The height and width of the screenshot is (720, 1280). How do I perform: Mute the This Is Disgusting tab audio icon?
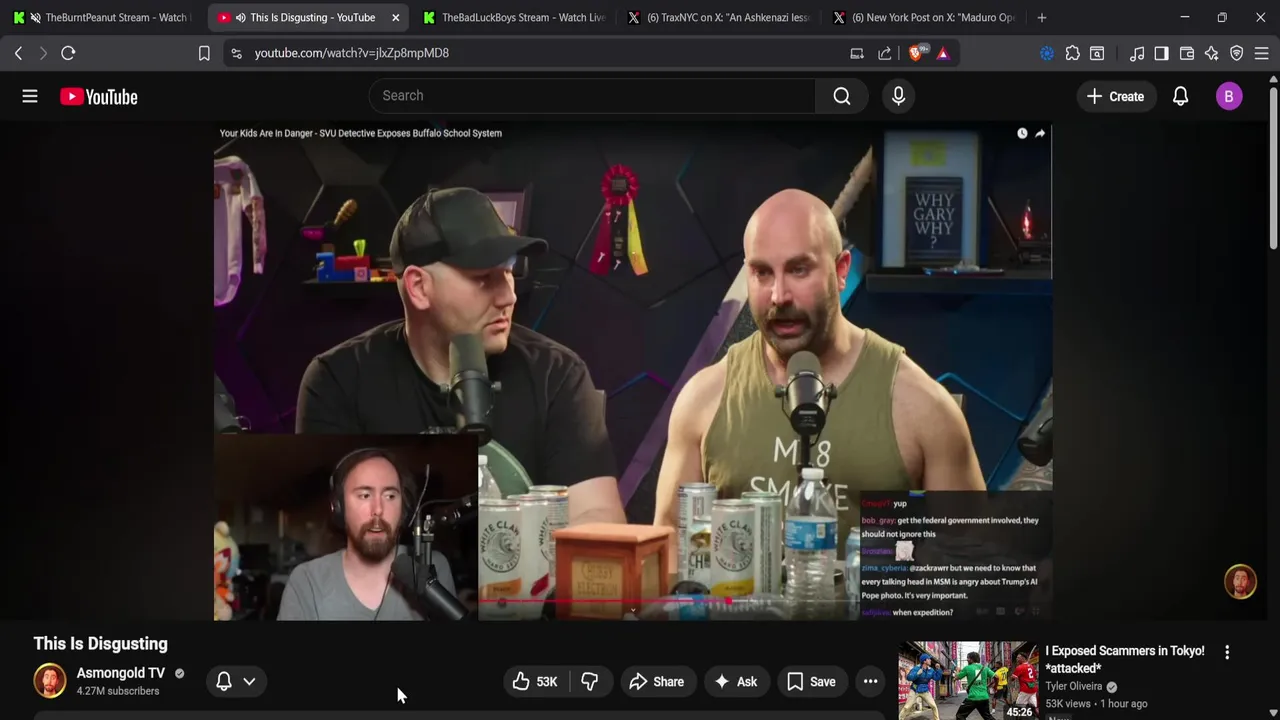(240, 18)
